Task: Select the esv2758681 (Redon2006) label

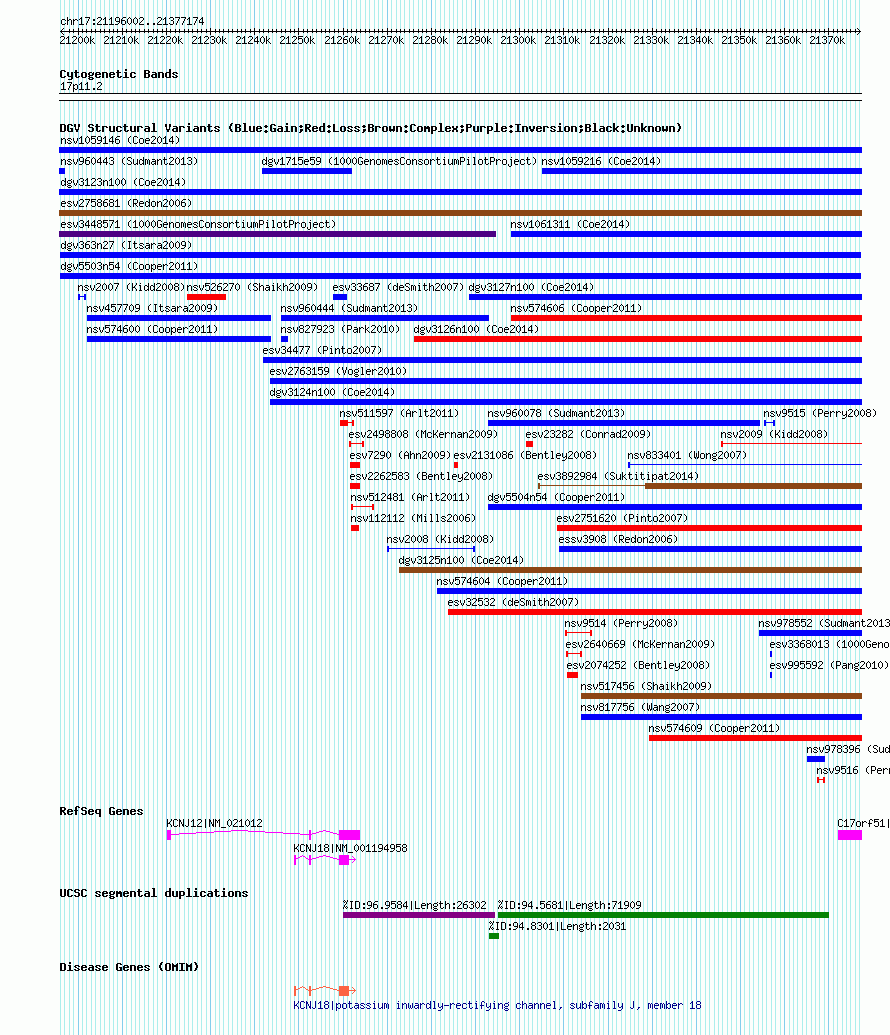Action: pyautogui.click(x=125, y=203)
